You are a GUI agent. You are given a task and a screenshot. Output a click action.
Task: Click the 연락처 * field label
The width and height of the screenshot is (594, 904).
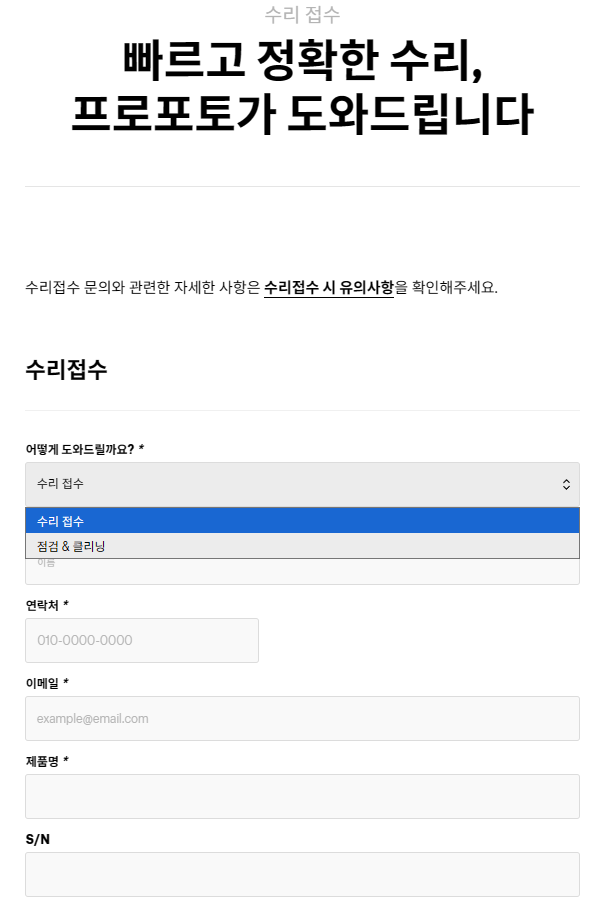47,605
